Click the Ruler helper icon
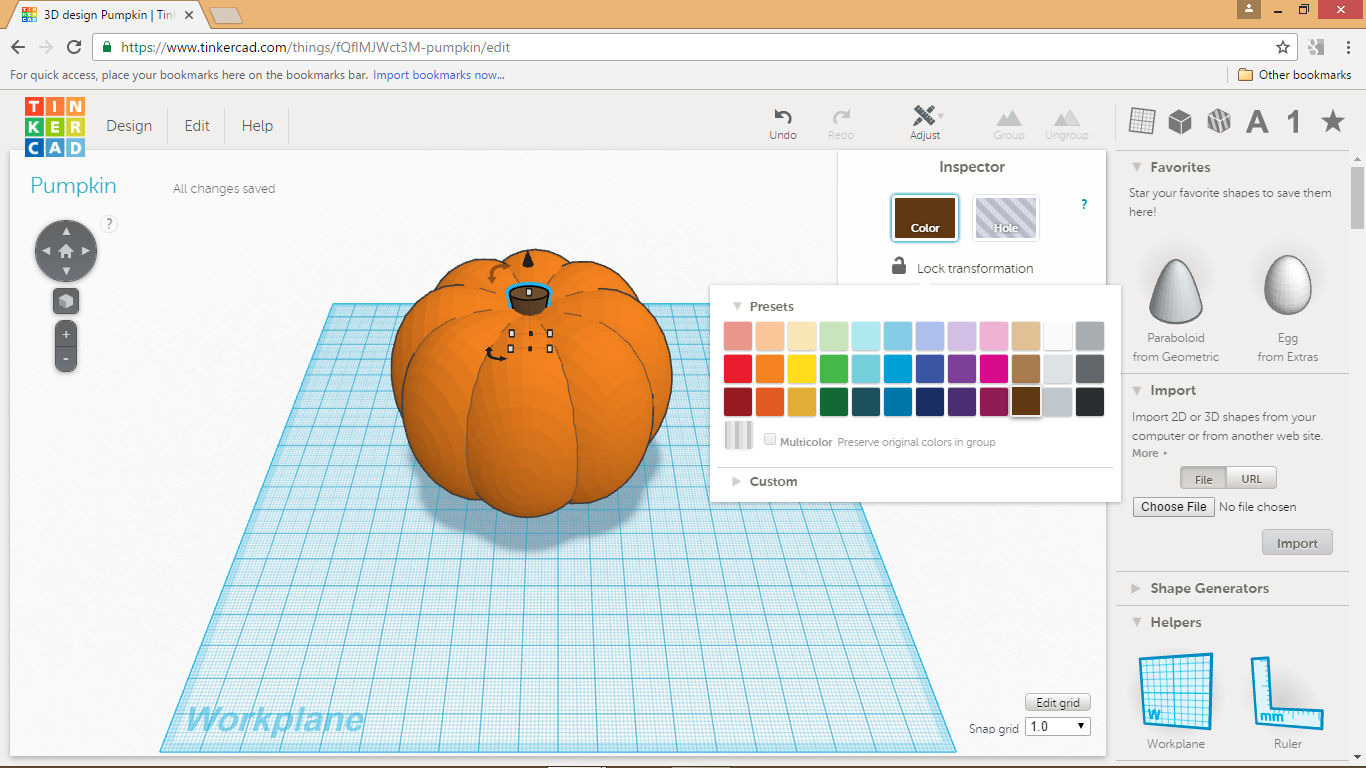 point(1287,690)
